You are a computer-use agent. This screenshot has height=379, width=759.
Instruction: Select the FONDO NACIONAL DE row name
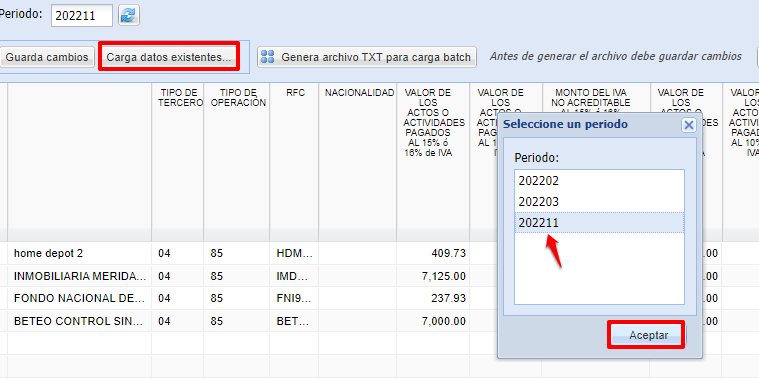pos(79,298)
